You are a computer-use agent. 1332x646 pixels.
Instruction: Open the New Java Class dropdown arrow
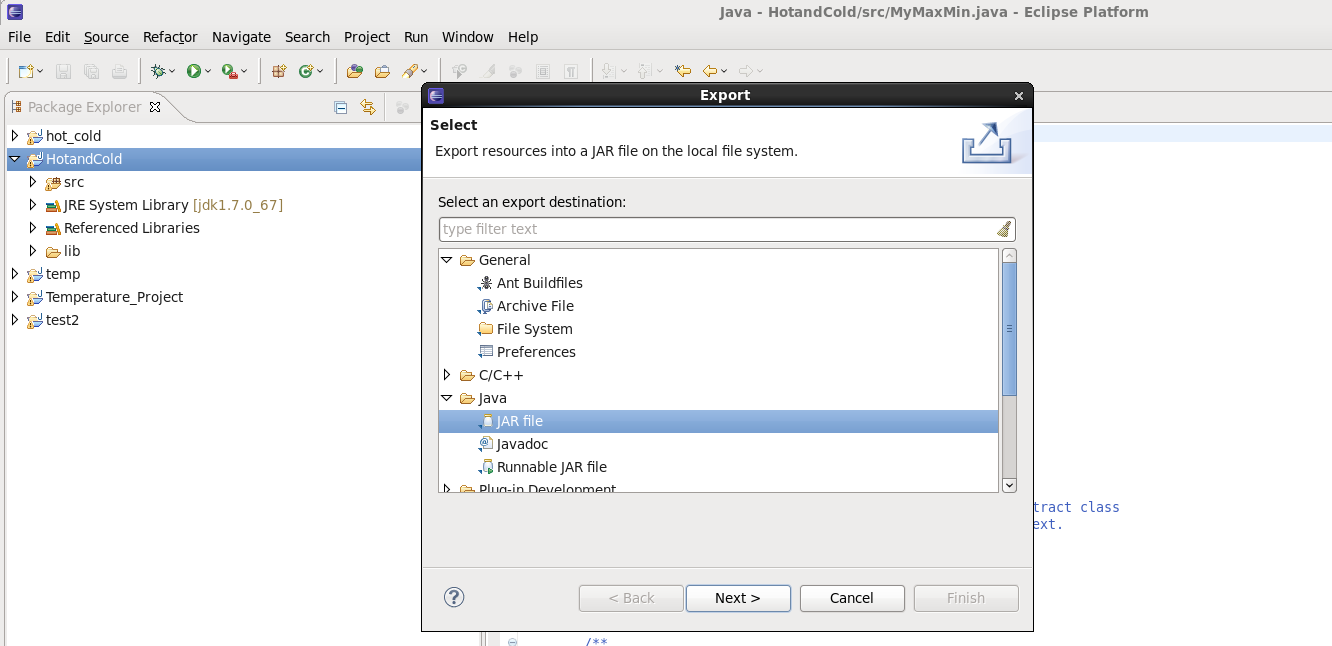pos(321,71)
